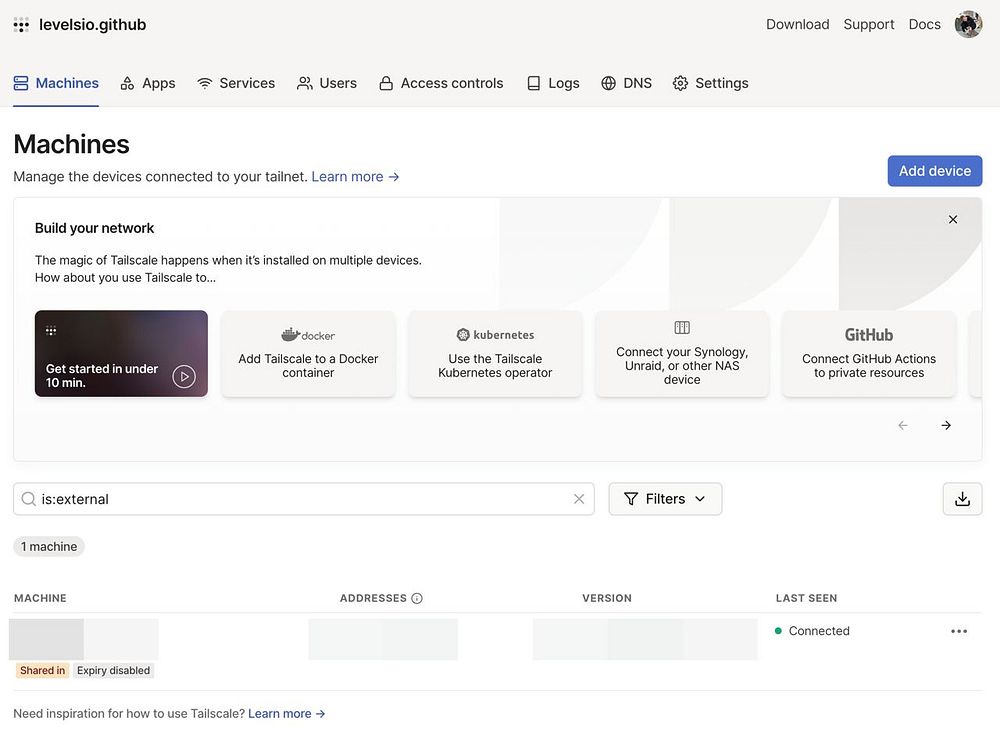Click the levelsio.github tailnet name
Viewport: 1000px width, 746px height.
tap(92, 25)
